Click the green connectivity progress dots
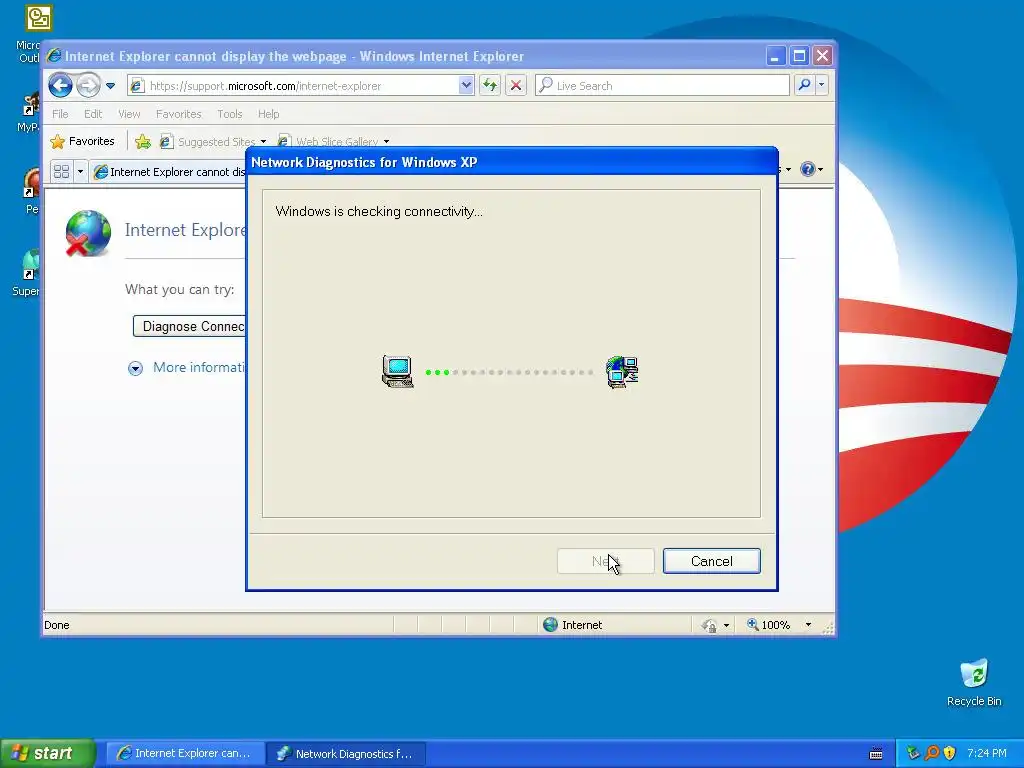 point(438,372)
